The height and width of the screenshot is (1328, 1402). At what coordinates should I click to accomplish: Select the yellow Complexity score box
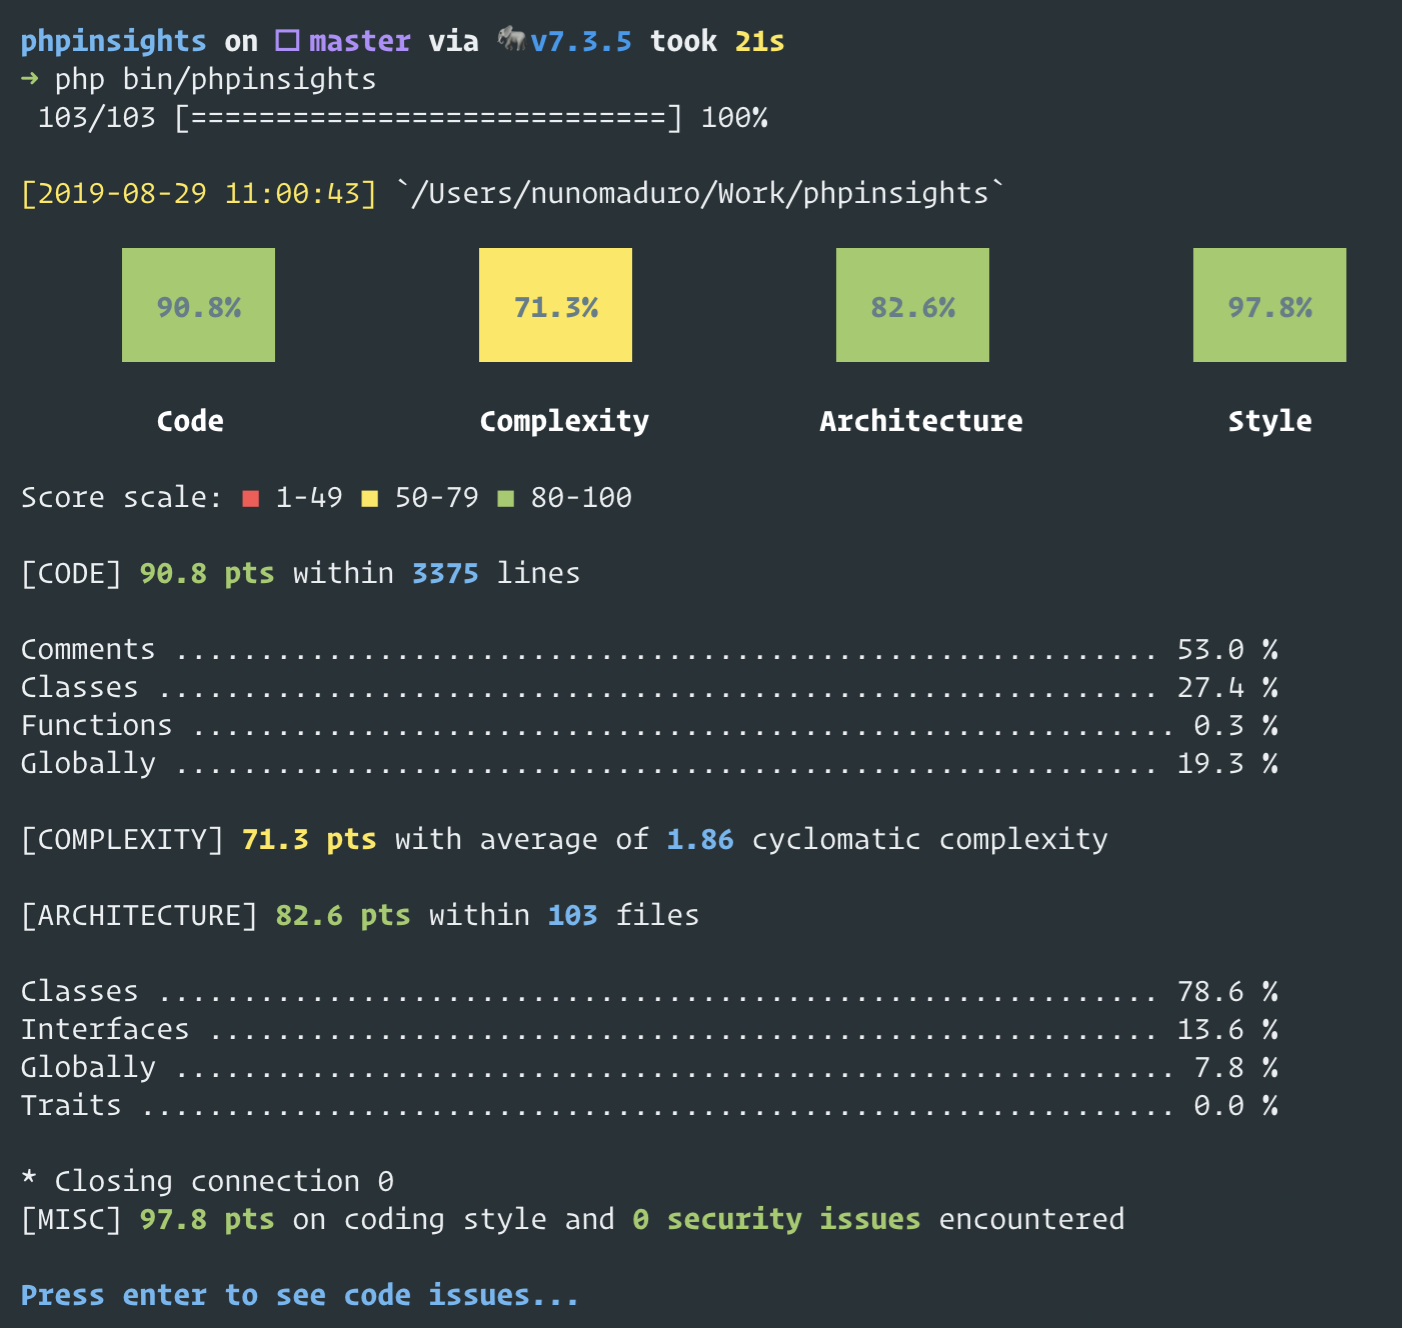(554, 304)
